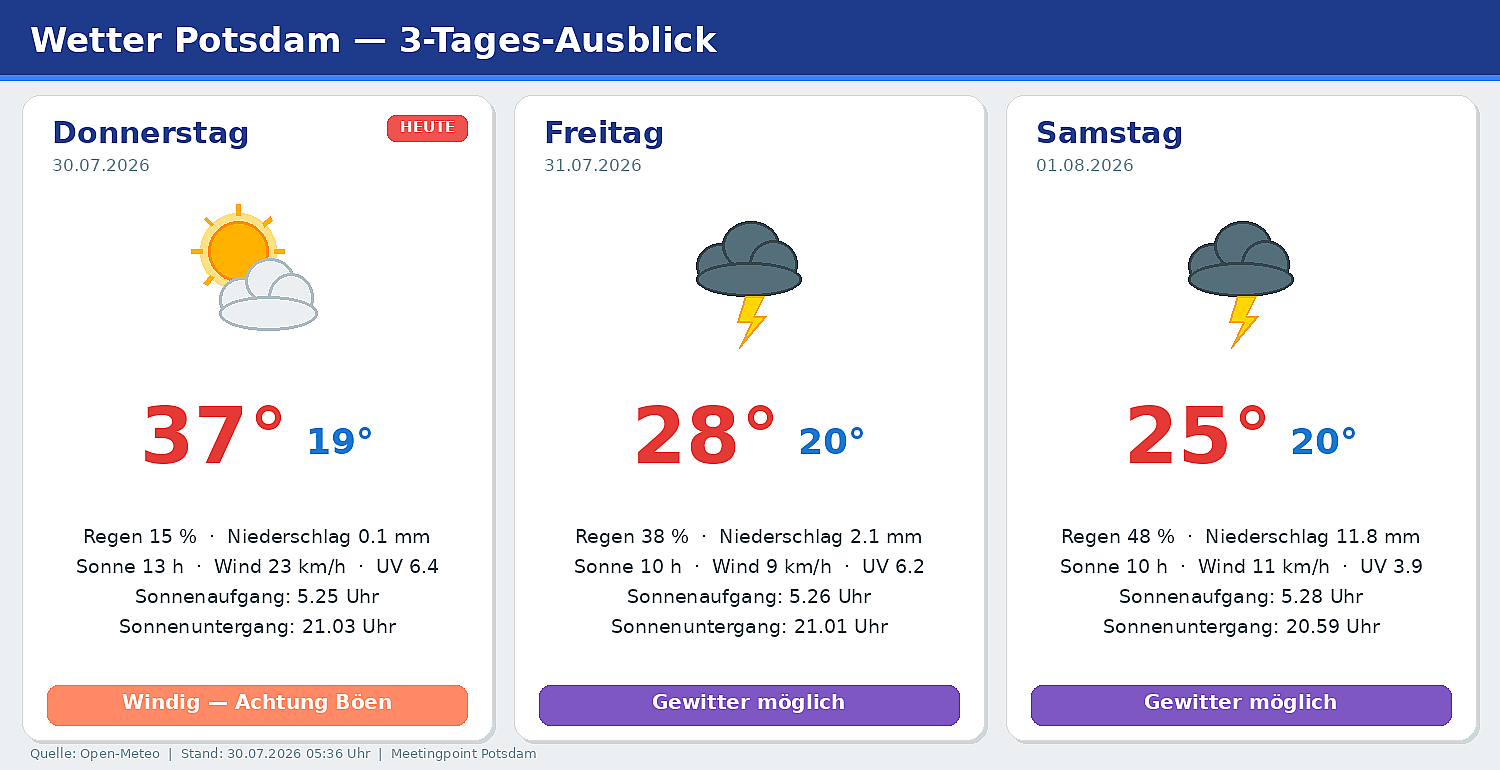Click the Sonnenuntergang: 21.01 Uhr line on Freitag
Viewport: 1500px width, 770px height.
coord(749,627)
